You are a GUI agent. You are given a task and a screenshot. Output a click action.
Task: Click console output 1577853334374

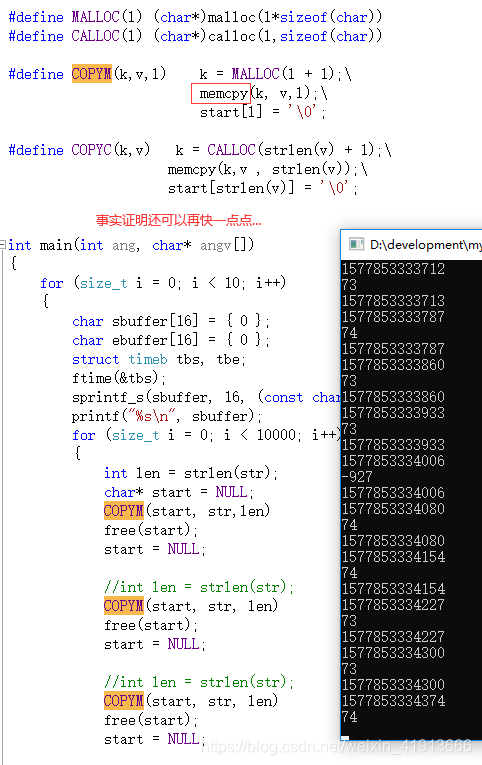click(x=393, y=701)
